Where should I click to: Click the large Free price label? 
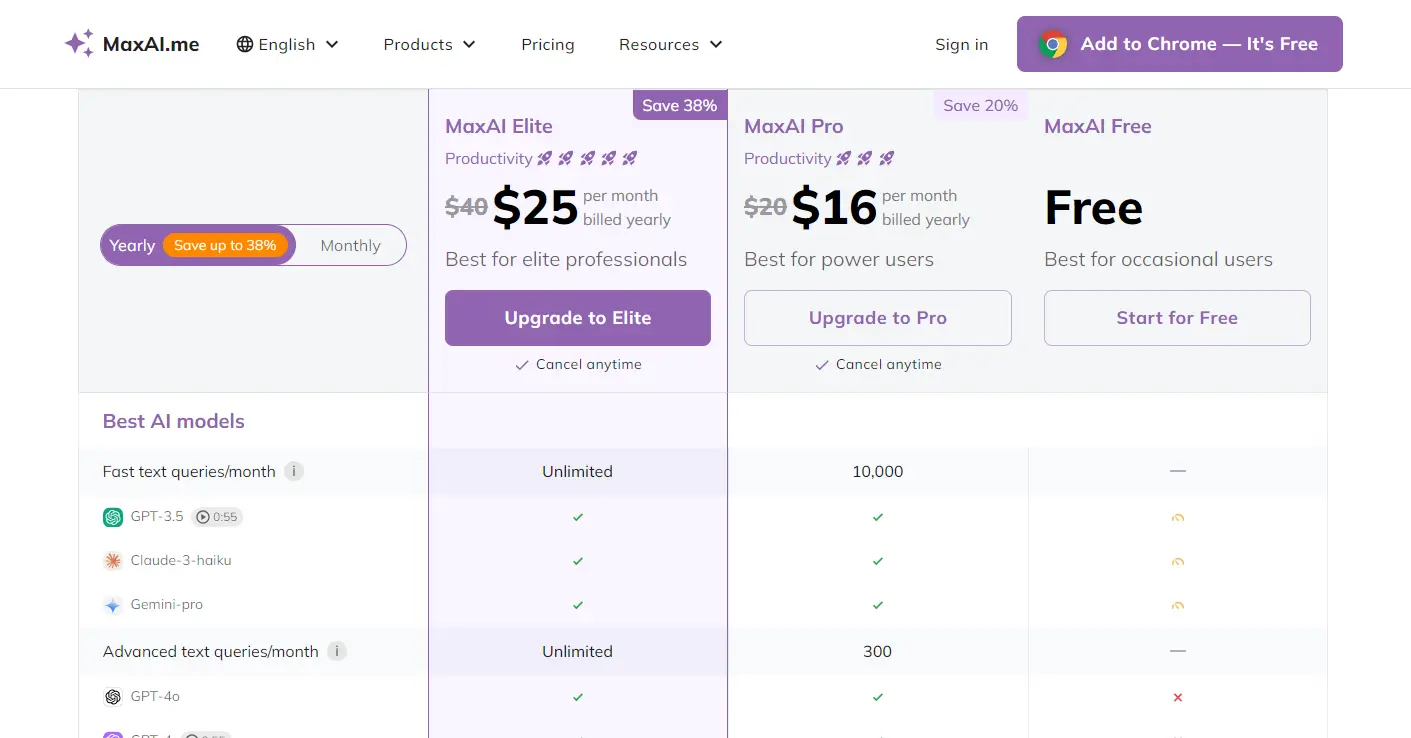coord(1094,208)
